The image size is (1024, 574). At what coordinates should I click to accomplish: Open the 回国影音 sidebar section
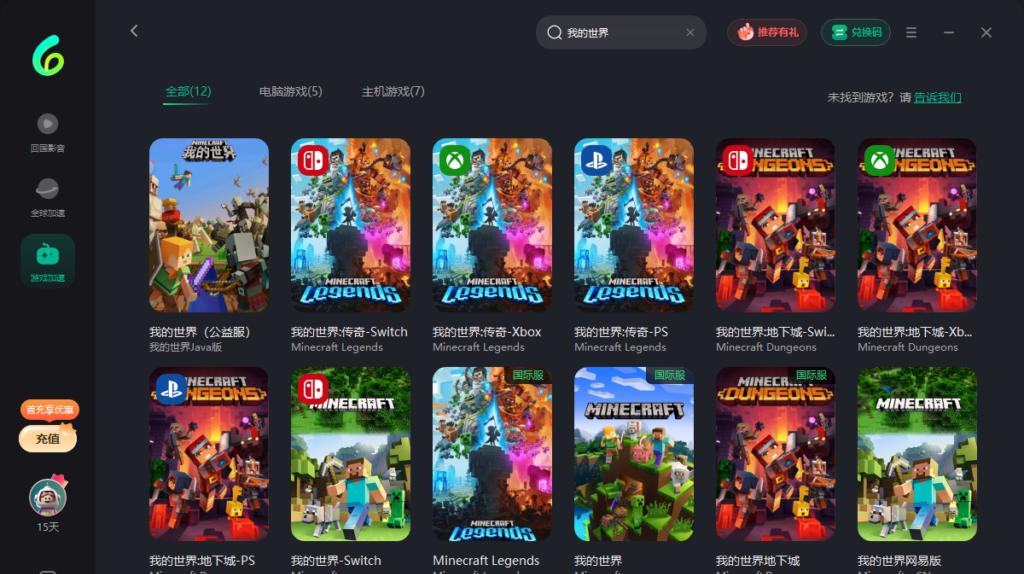pyautogui.click(x=47, y=133)
